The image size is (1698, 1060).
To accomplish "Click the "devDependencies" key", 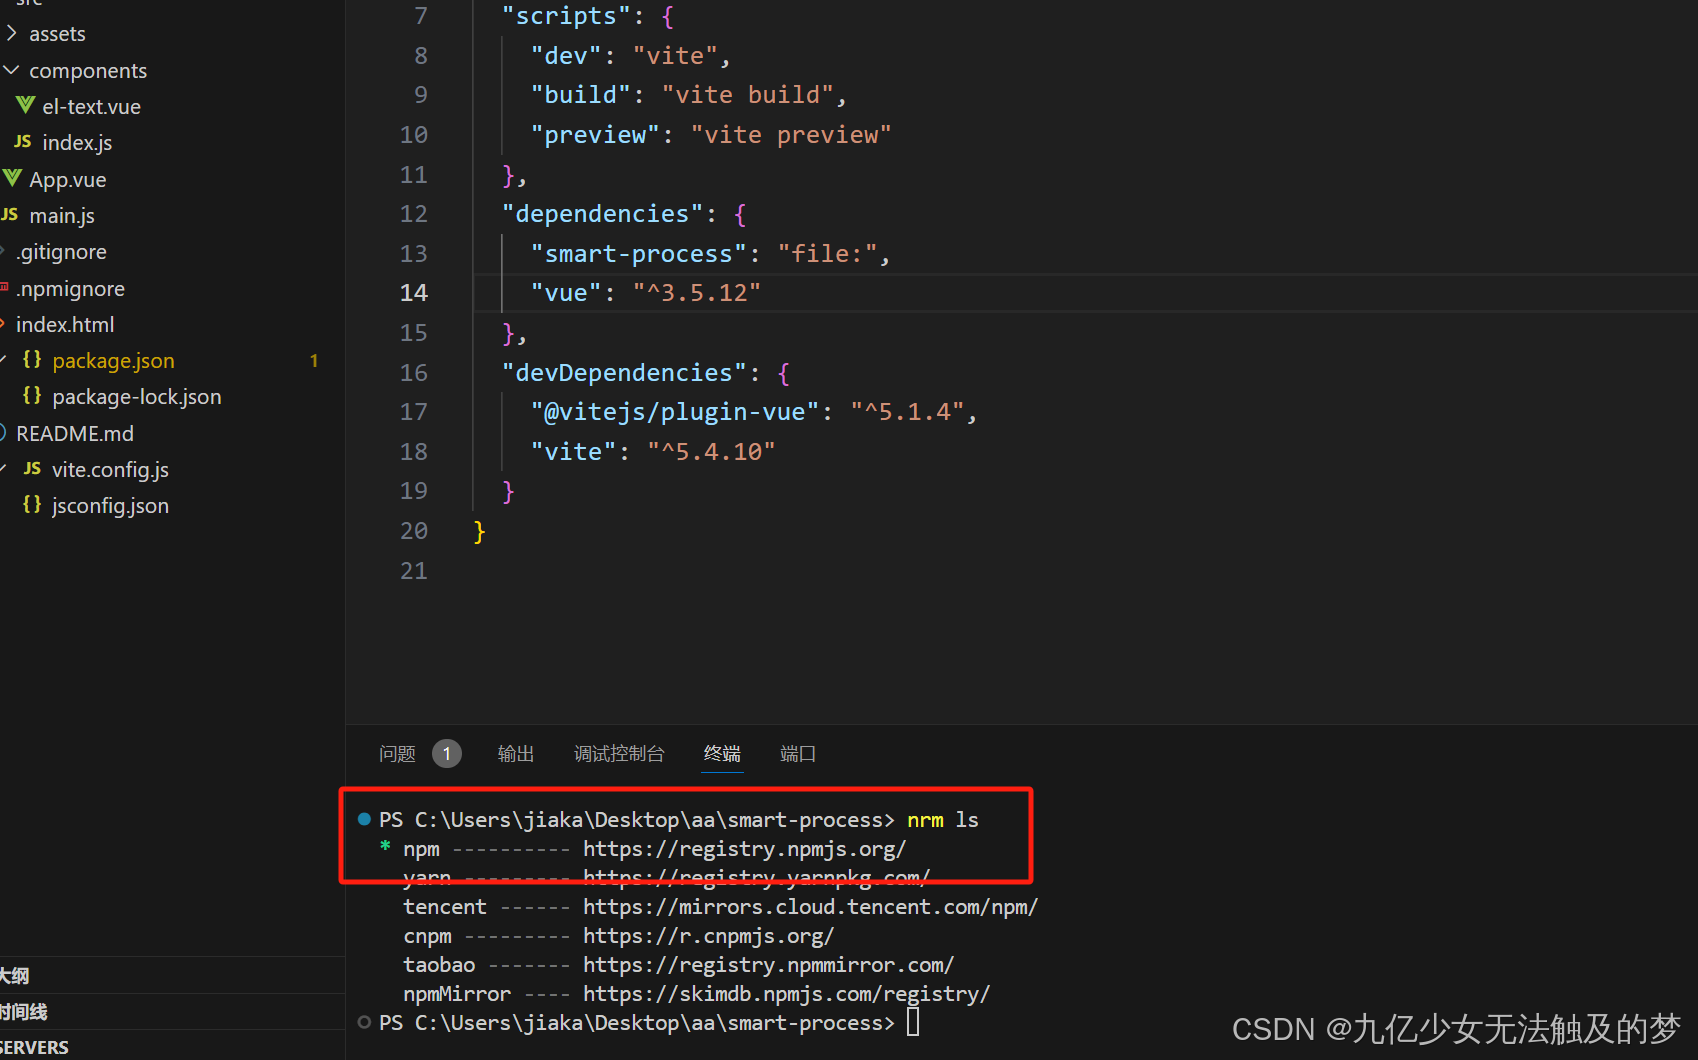I will (x=624, y=373).
